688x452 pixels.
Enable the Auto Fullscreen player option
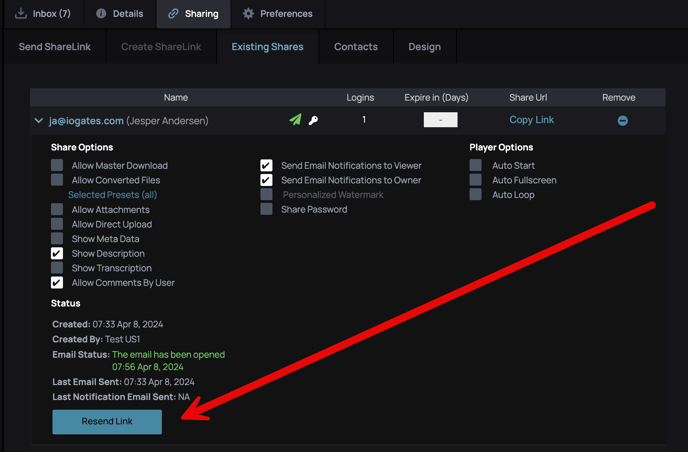[476, 180]
